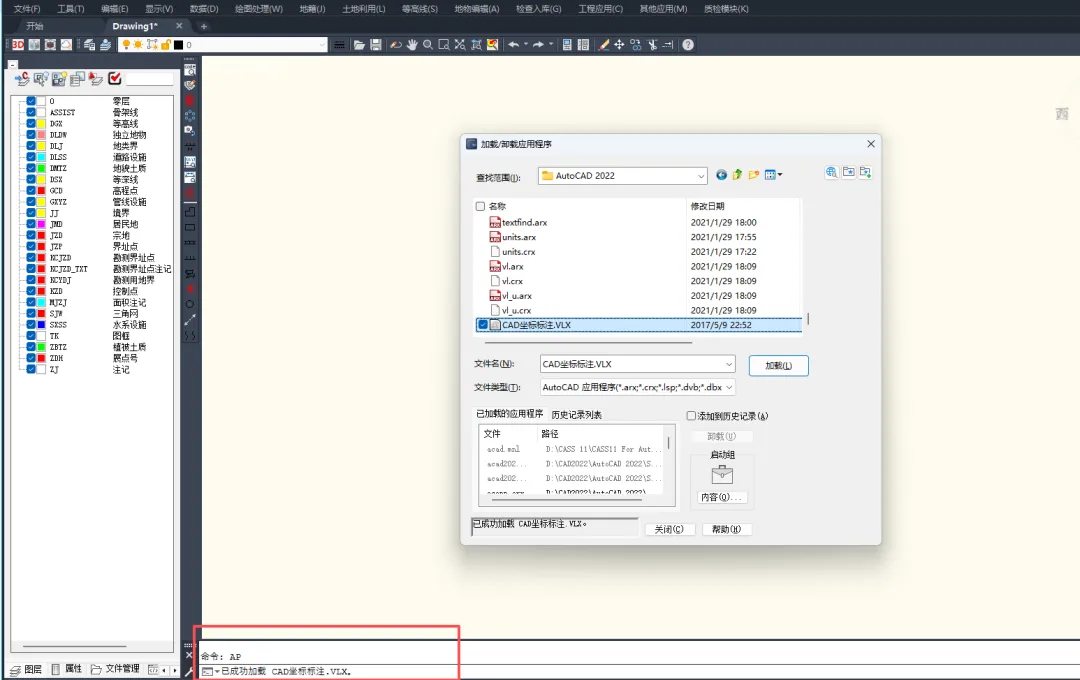Uncheck the CAD坐标标注.VLX file checkbox

(483, 324)
